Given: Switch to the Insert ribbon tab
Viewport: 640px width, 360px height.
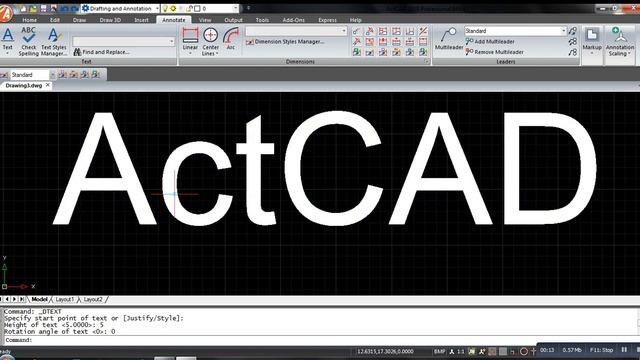Looking at the screenshot, I should pyautogui.click(x=142, y=20).
